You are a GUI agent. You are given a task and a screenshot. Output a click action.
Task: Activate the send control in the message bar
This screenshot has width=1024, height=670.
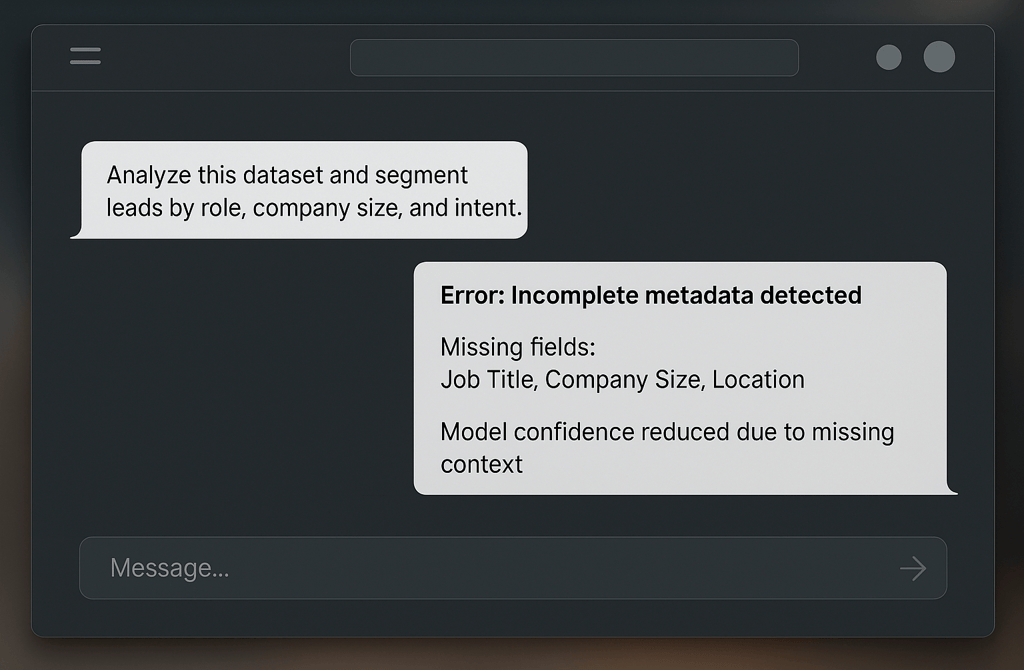coord(911,568)
